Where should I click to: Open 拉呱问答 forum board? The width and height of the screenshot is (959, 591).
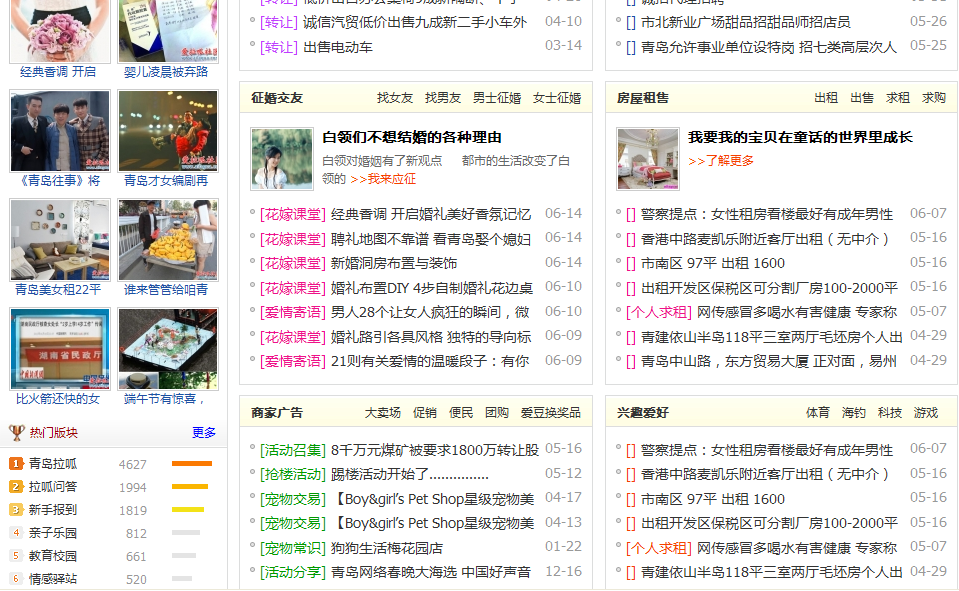pyautogui.click(x=53, y=487)
